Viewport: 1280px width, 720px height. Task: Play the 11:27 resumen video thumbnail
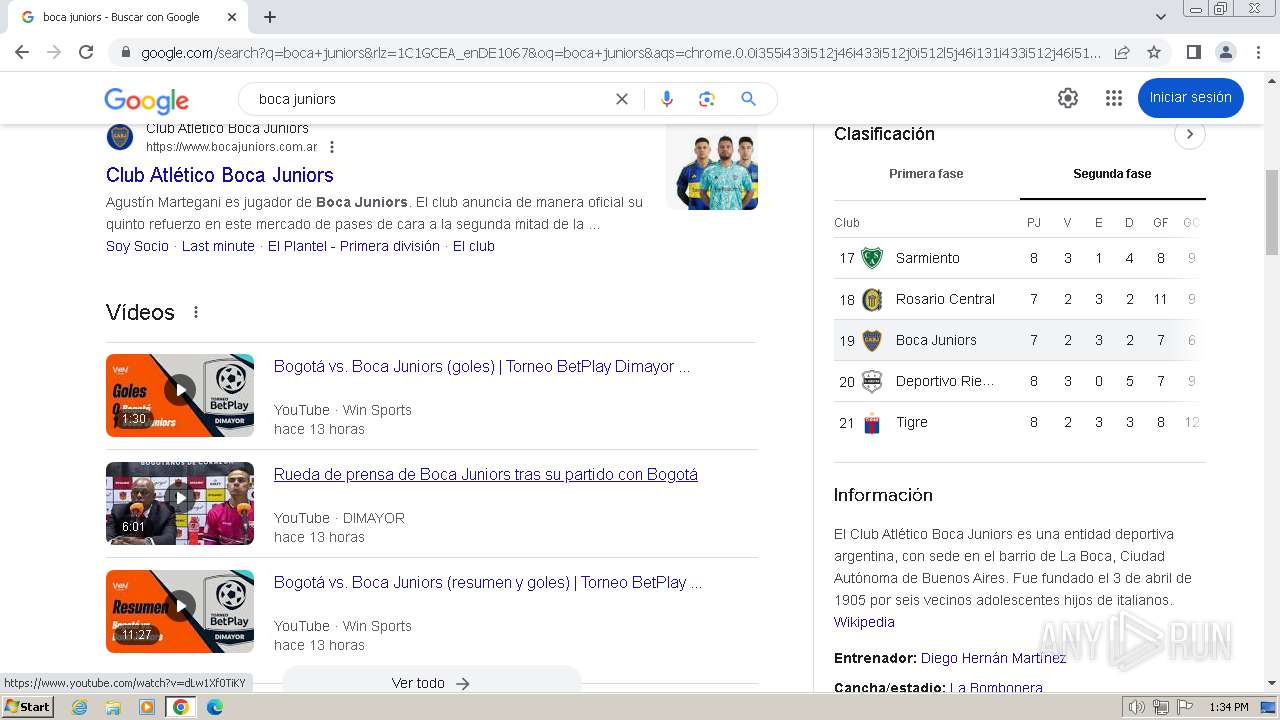click(x=180, y=611)
